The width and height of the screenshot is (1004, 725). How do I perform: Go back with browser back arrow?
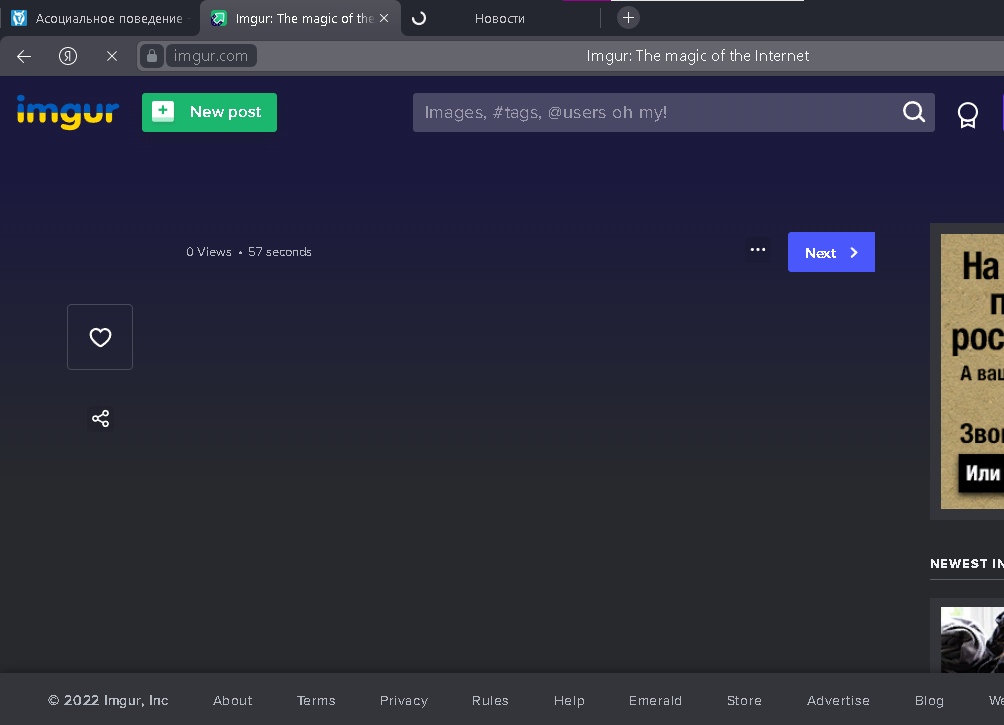tap(24, 56)
